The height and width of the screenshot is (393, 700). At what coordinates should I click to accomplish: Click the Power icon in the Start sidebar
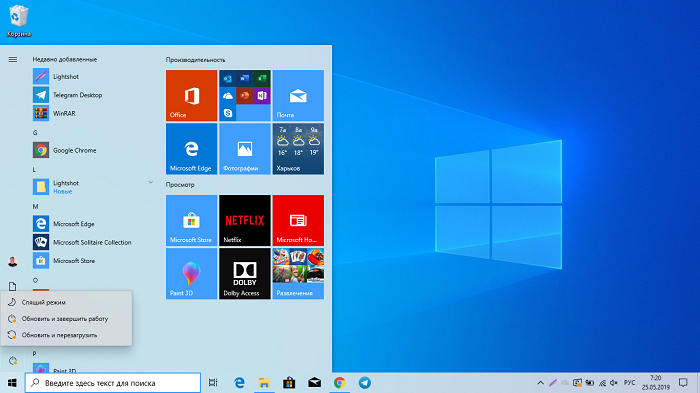pyautogui.click(x=12, y=360)
